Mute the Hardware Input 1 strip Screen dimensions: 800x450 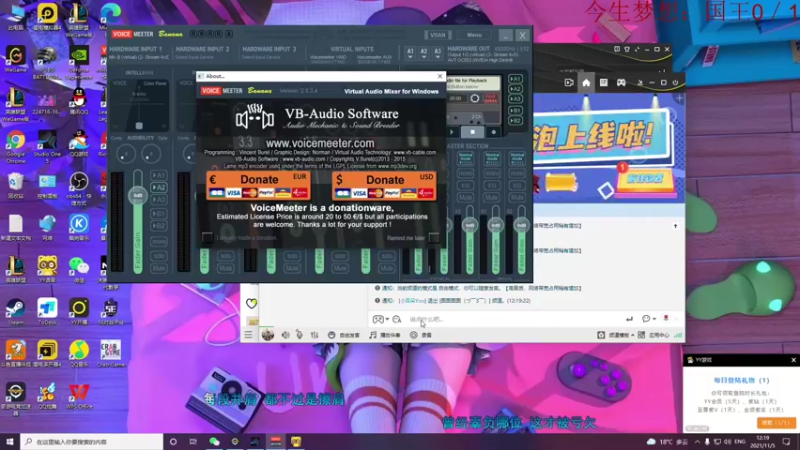pyautogui.click(x=159, y=268)
